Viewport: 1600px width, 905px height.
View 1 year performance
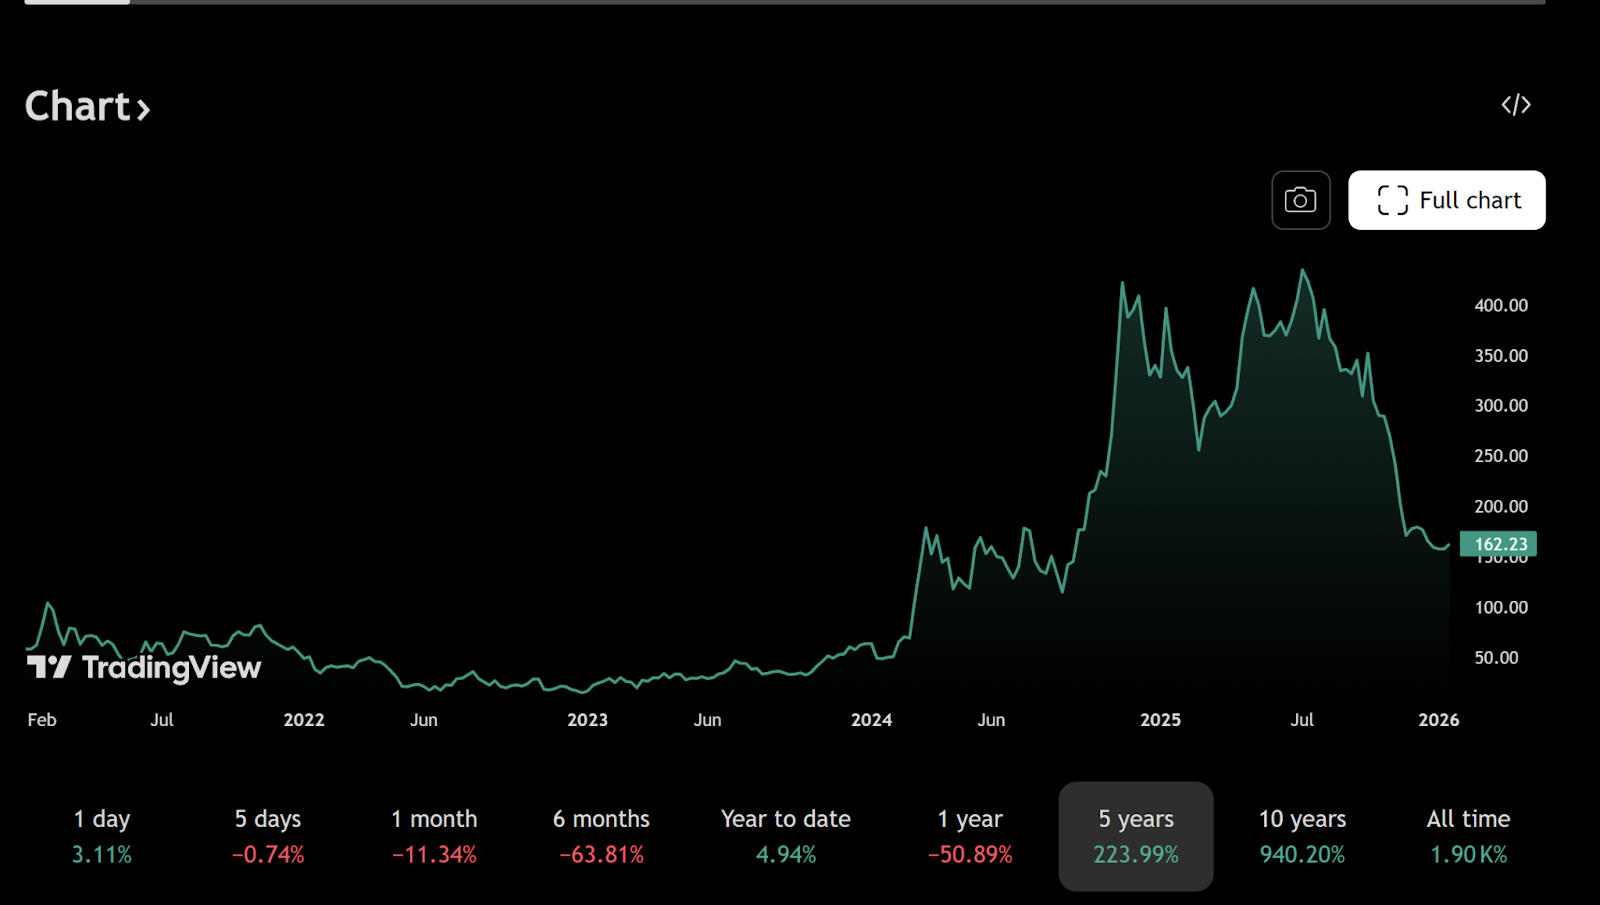pyautogui.click(x=969, y=835)
